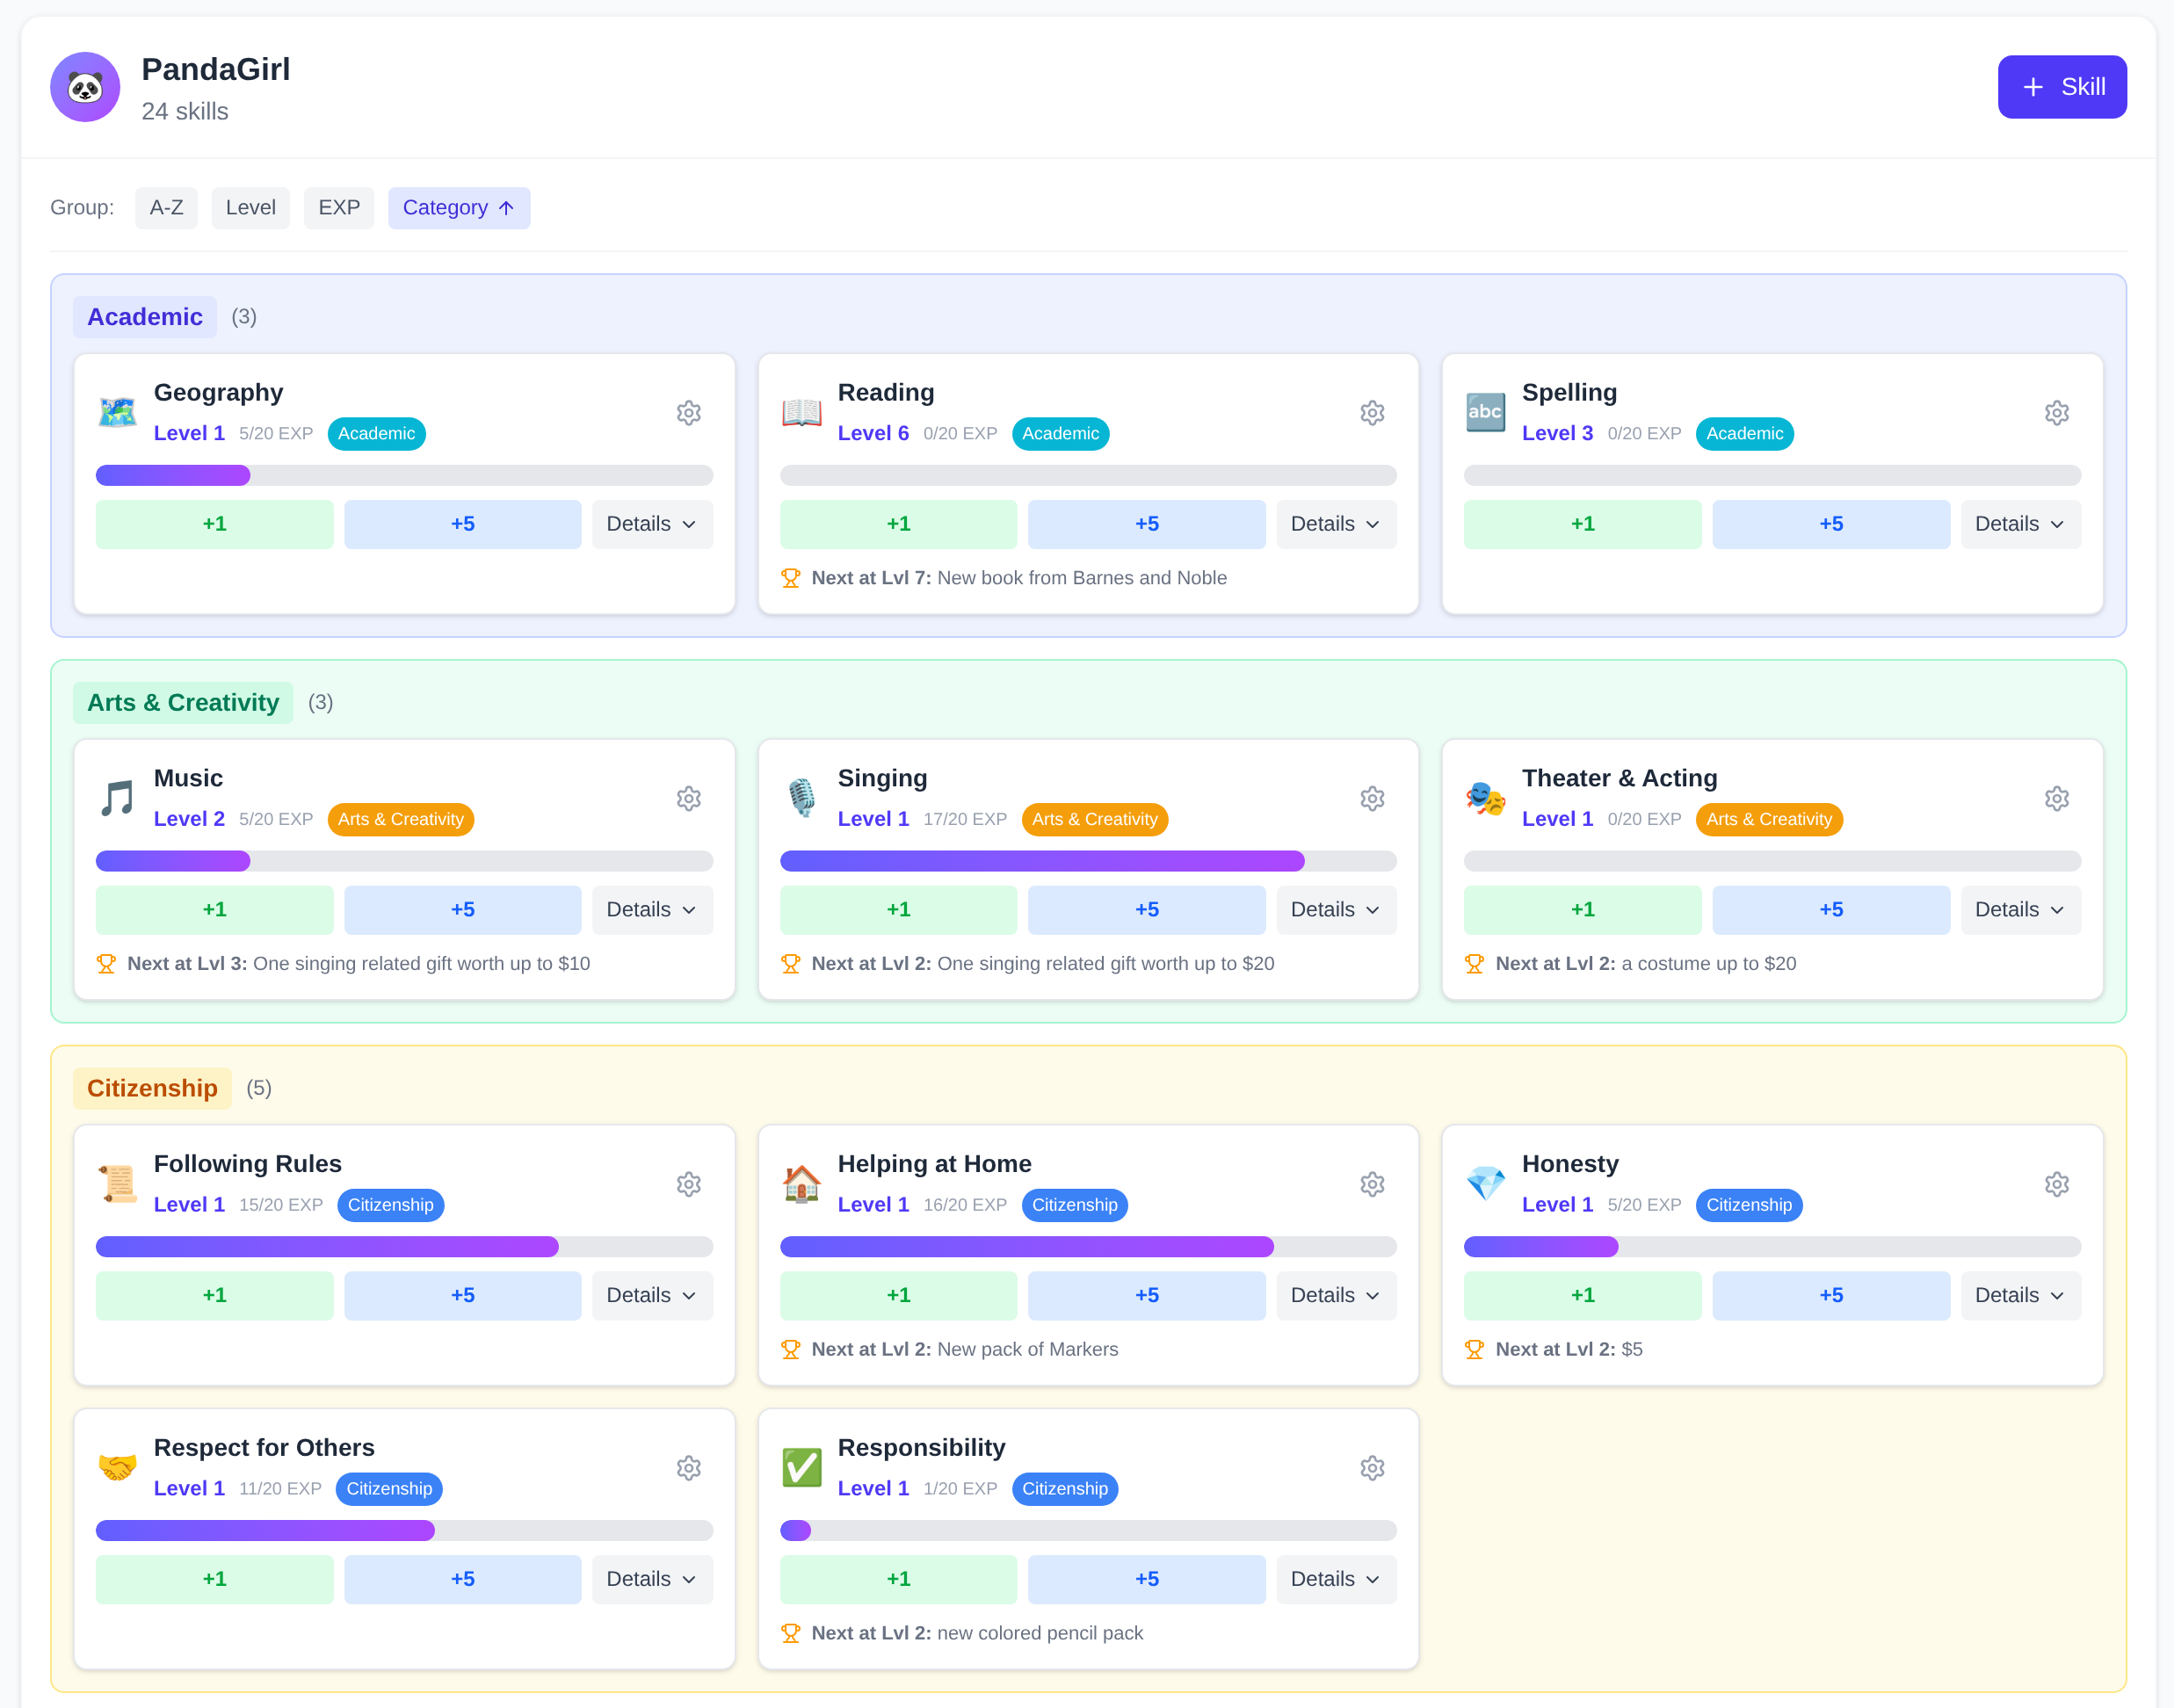Open settings for the Music skill
This screenshot has height=1708, width=2174.
[688, 798]
